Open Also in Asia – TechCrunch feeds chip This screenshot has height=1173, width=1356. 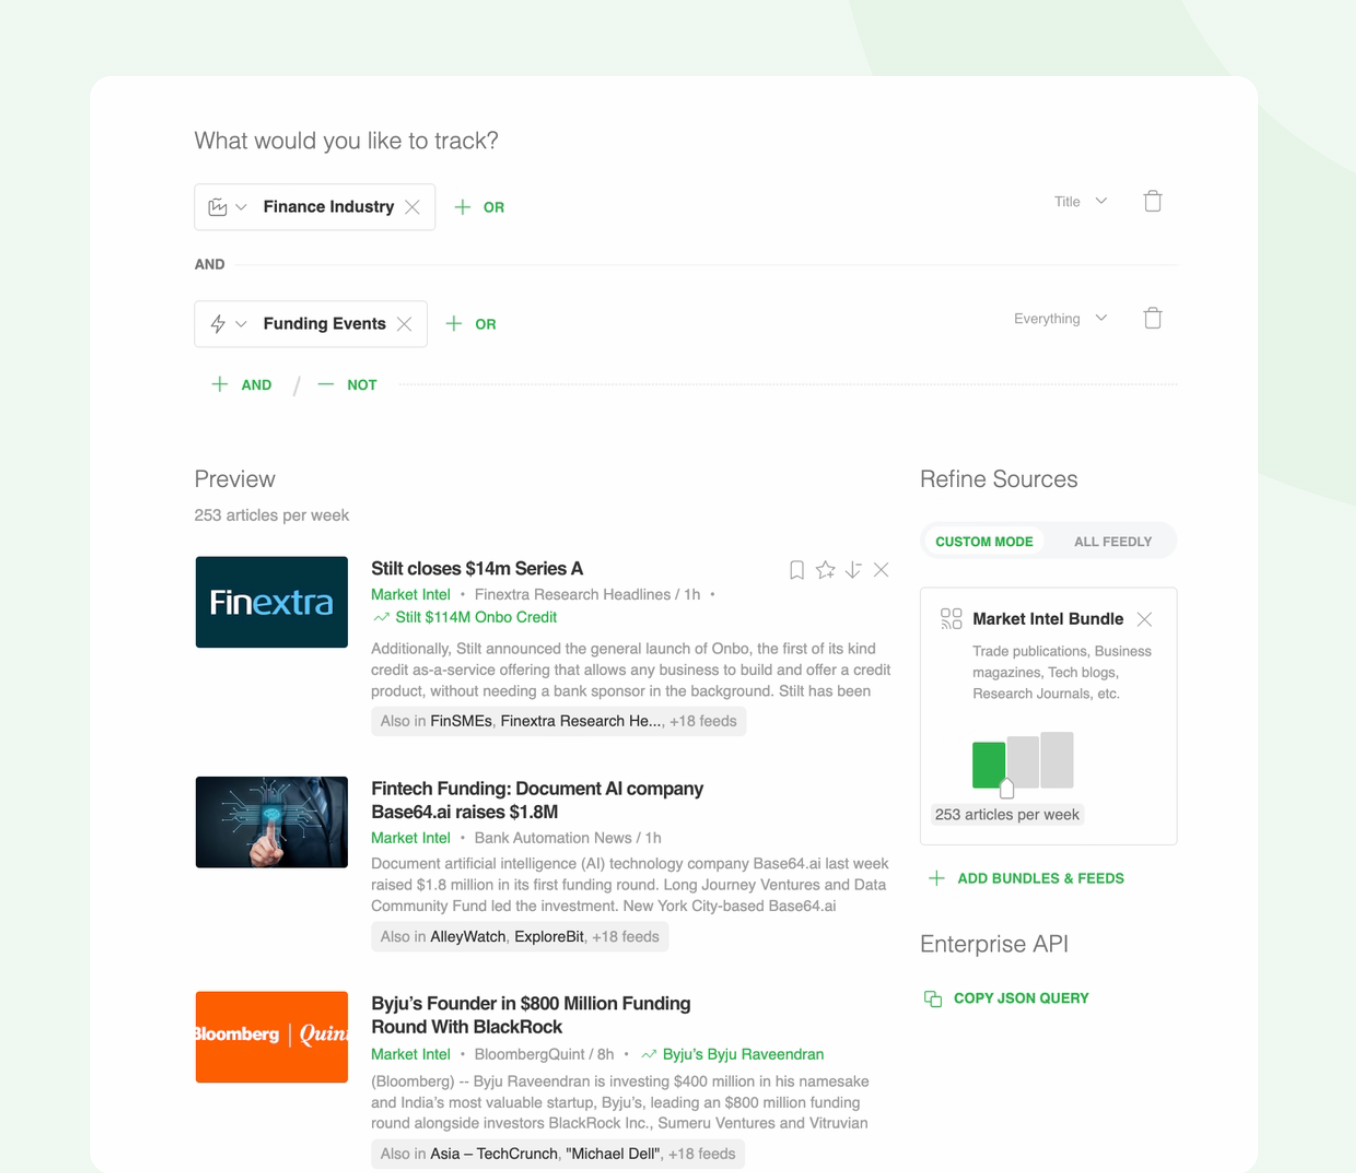pos(558,1153)
